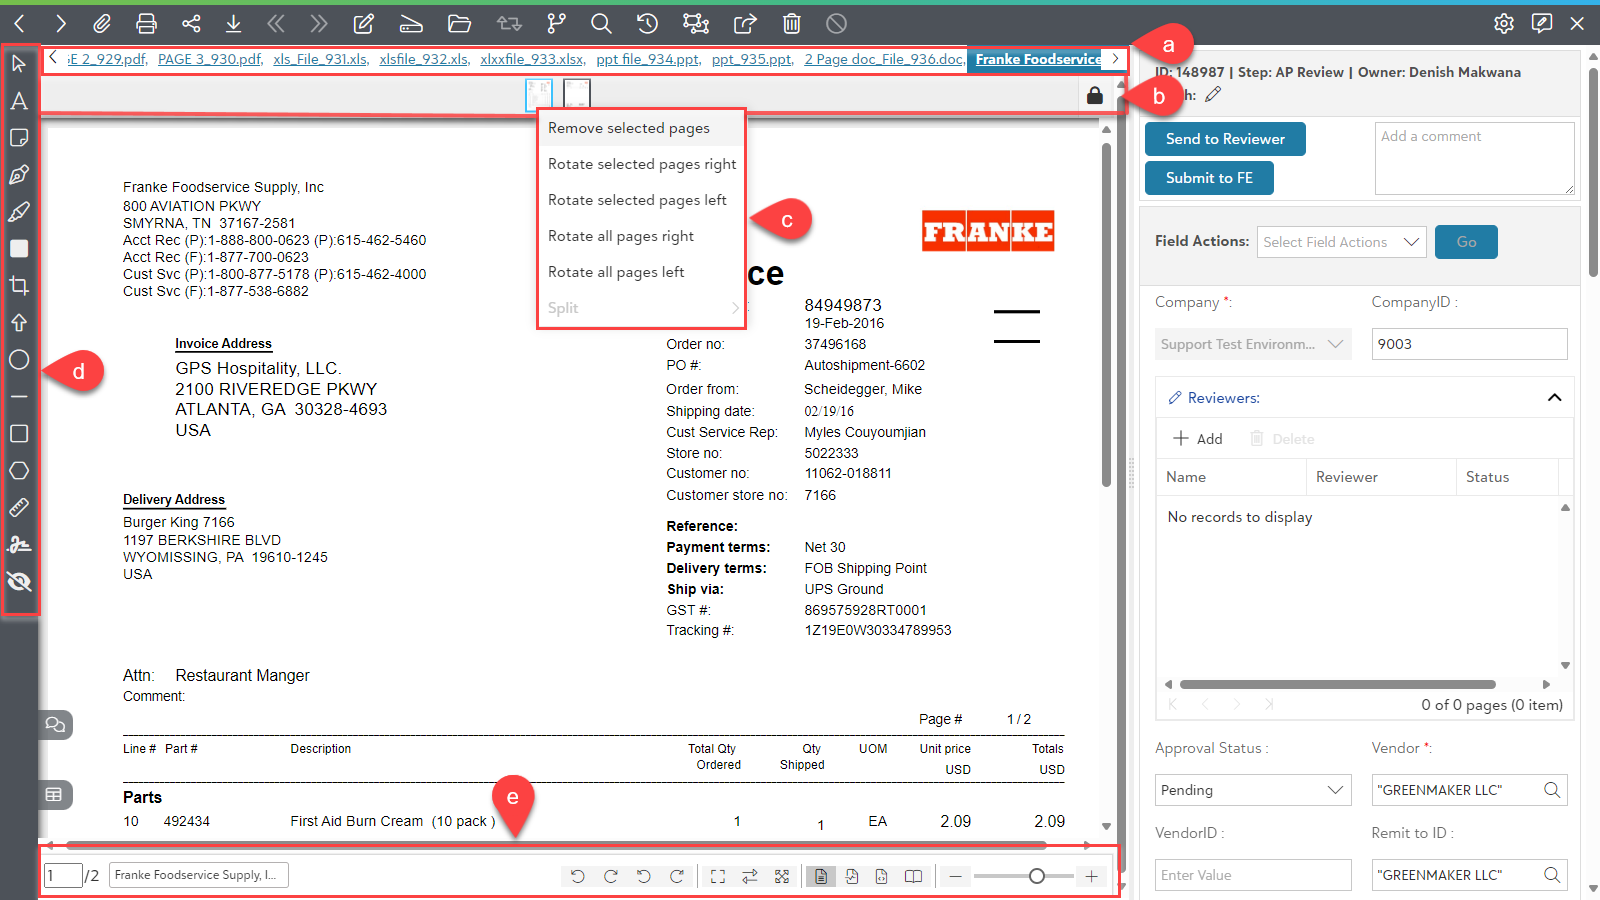
Task: Open the Approval Status Pending dropdown
Action: [1253, 790]
